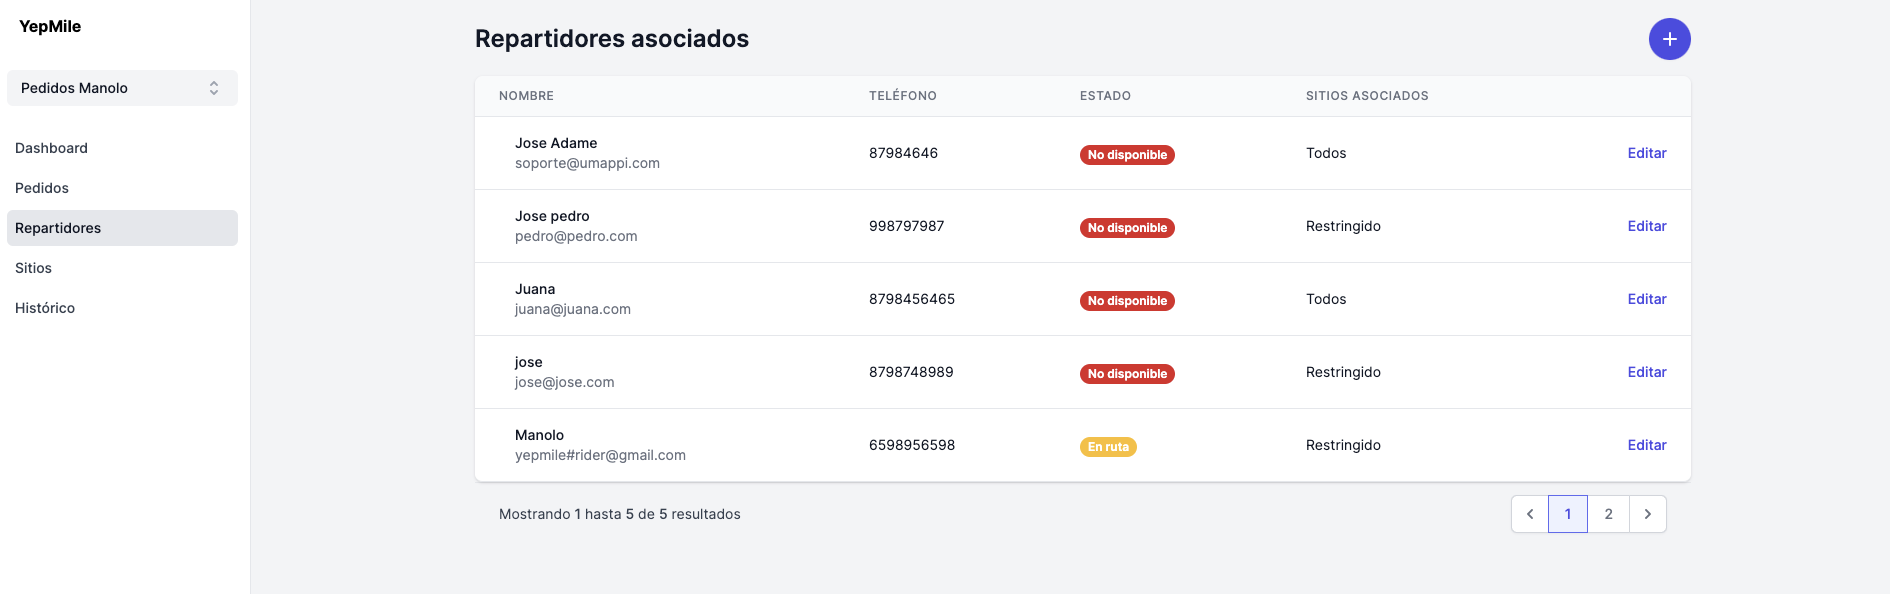Click the YepMile logo text
1890x594 pixels.
click(x=50, y=27)
